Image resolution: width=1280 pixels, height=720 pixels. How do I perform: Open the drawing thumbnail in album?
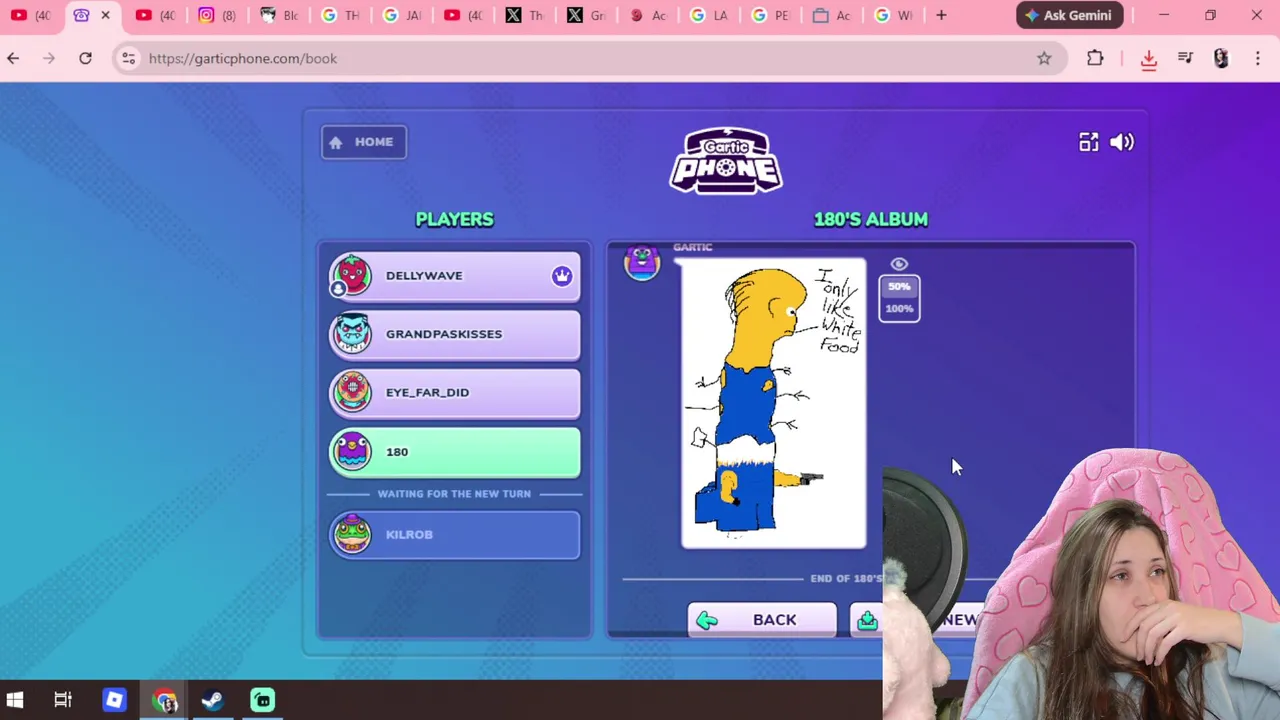(774, 404)
